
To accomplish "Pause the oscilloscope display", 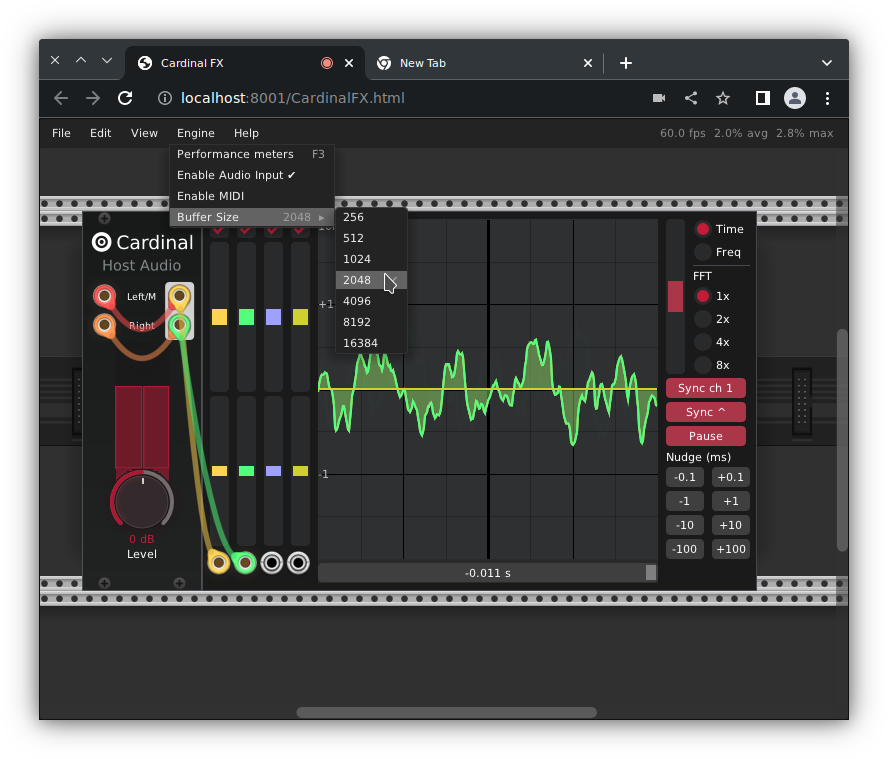I will tap(706, 436).
